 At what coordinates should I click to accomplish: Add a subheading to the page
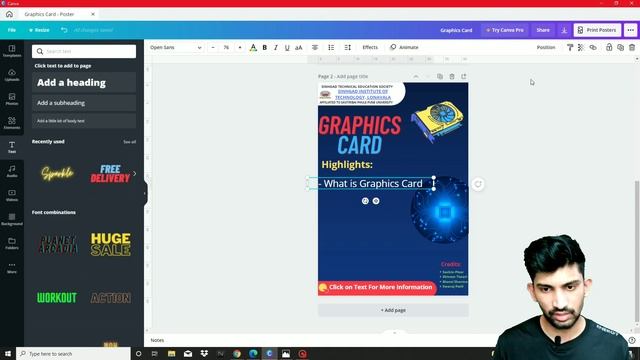(x=84, y=103)
